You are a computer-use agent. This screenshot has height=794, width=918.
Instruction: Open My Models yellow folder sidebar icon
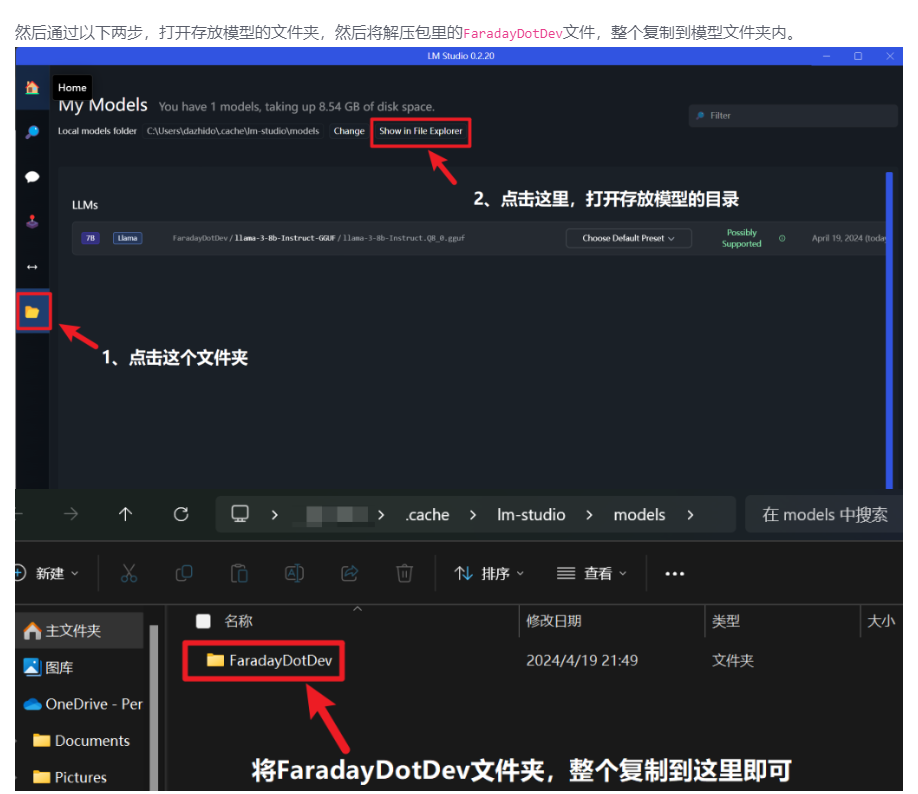32,312
